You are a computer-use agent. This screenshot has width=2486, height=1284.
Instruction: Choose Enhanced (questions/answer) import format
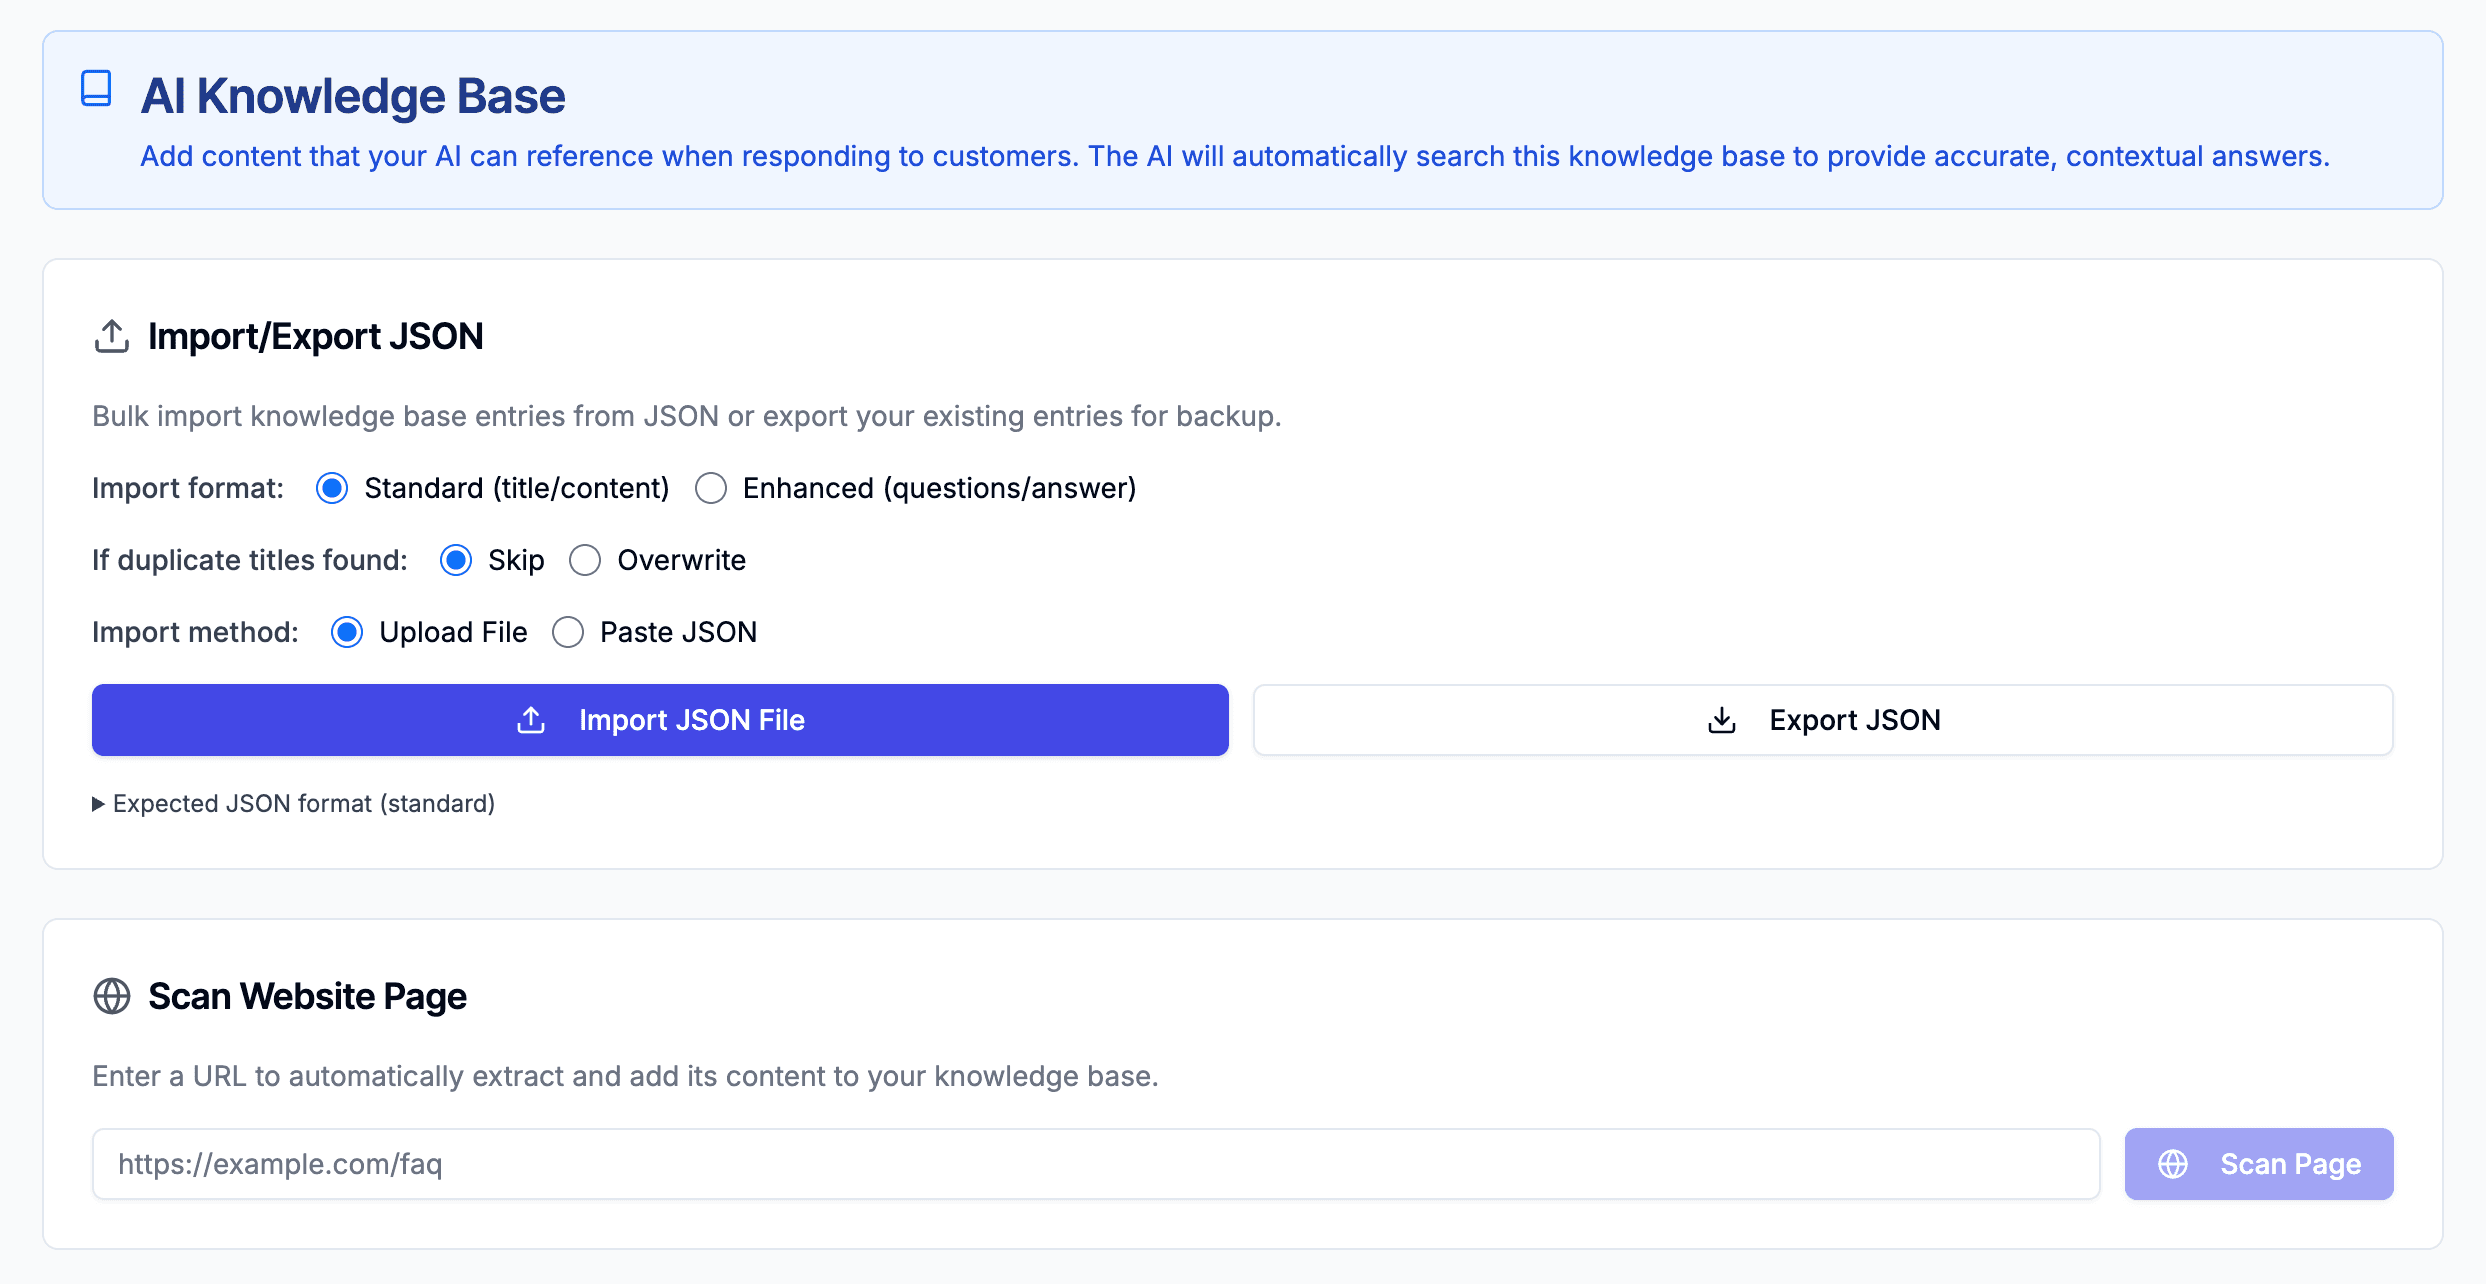pyautogui.click(x=711, y=488)
